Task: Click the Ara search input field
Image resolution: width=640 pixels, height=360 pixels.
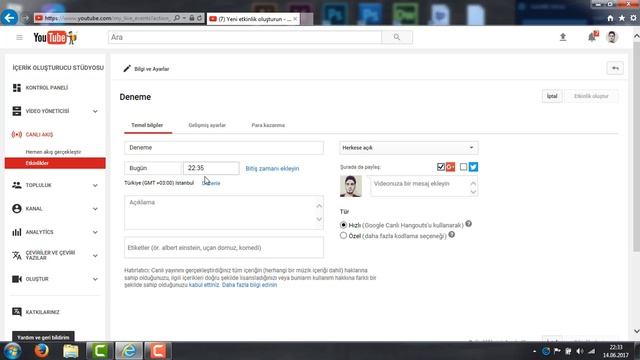Action: [245, 37]
